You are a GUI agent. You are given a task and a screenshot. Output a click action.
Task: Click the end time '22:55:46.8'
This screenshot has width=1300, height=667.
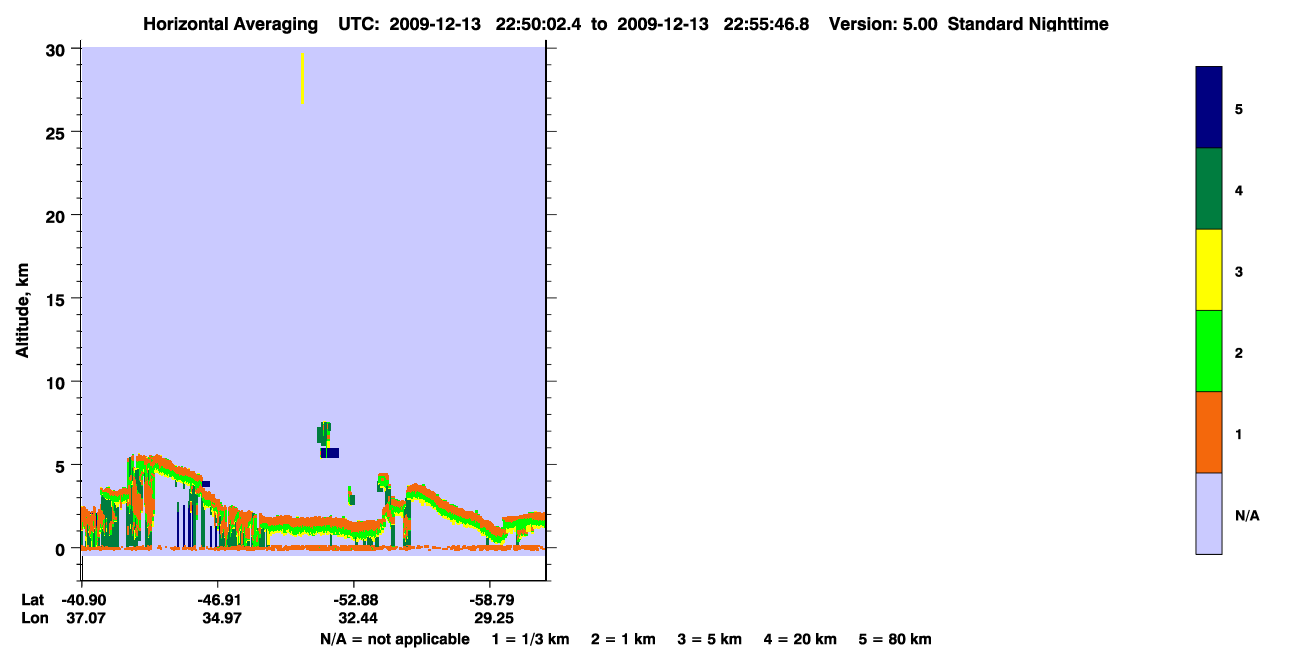pyautogui.click(x=767, y=24)
